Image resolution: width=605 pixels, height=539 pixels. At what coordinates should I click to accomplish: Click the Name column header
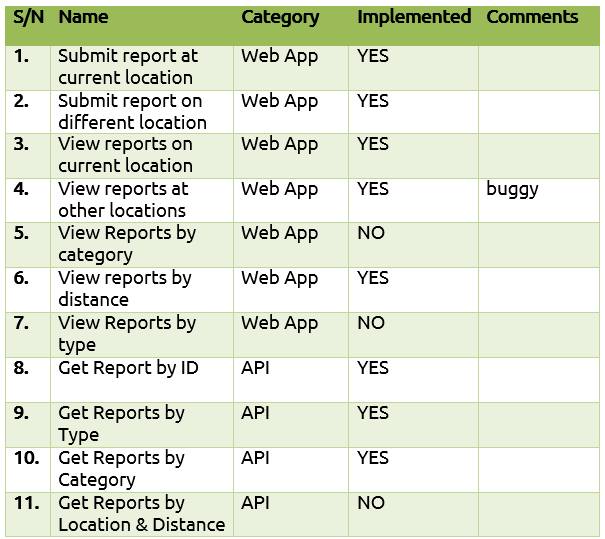tap(83, 17)
